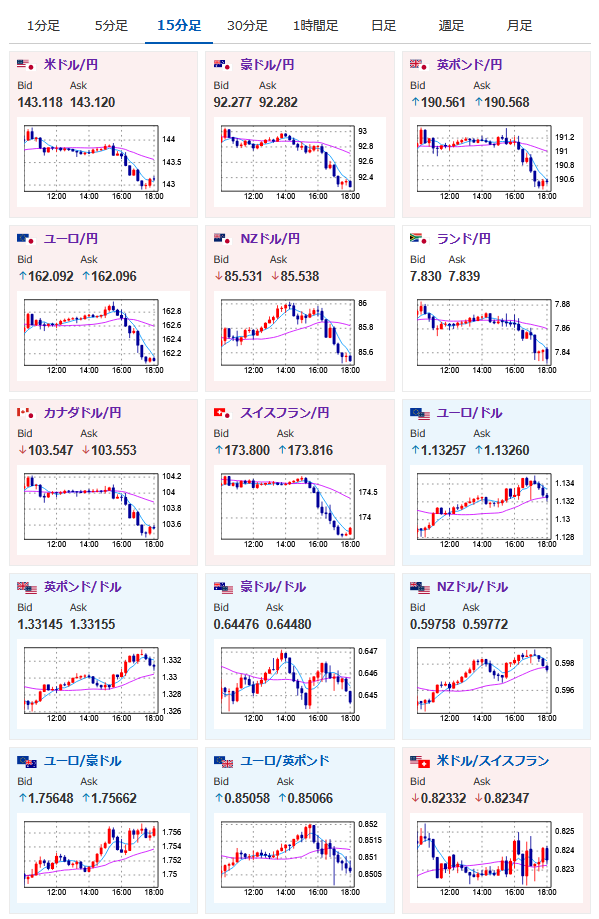Open the 豪ドル/ドル candlestick chart

(x=300, y=685)
